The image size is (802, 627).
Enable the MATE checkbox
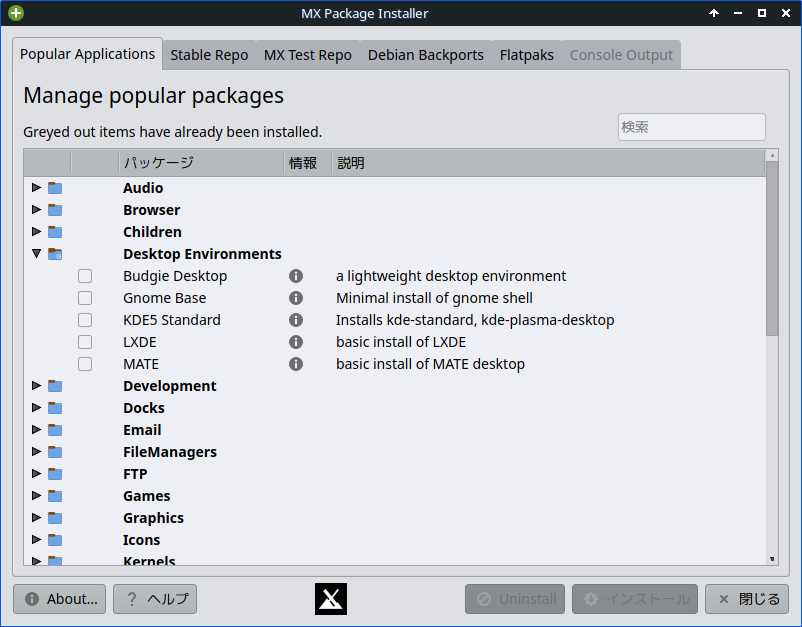tap(85, 364)
